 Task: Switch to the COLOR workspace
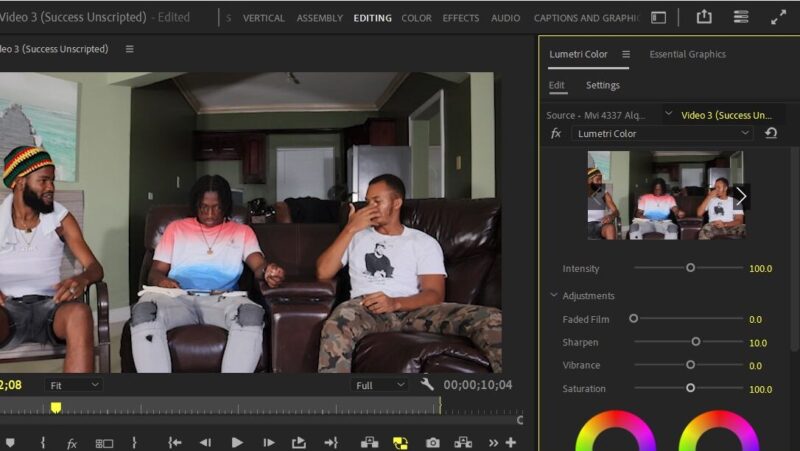pyautogui.click(x=416, y=18)
